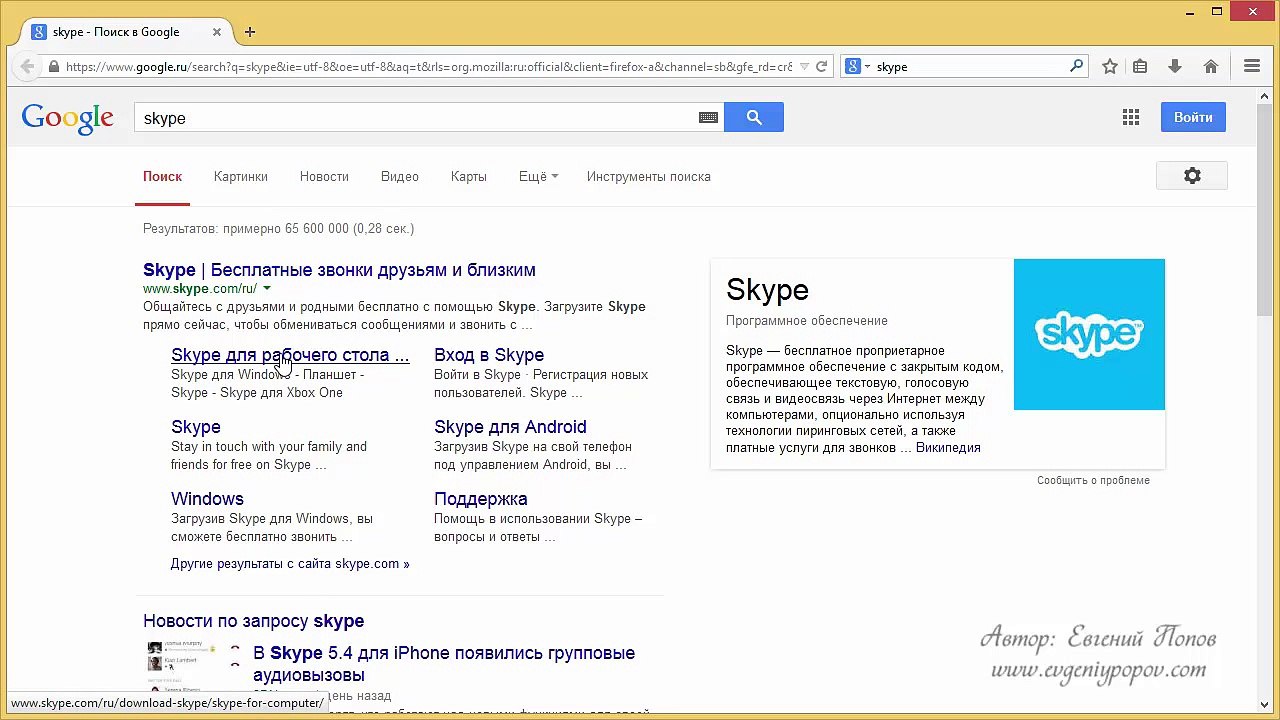Click the Войти sign-in button
The width and height of the screenshot is (1280, 720).
point(1193,117)
